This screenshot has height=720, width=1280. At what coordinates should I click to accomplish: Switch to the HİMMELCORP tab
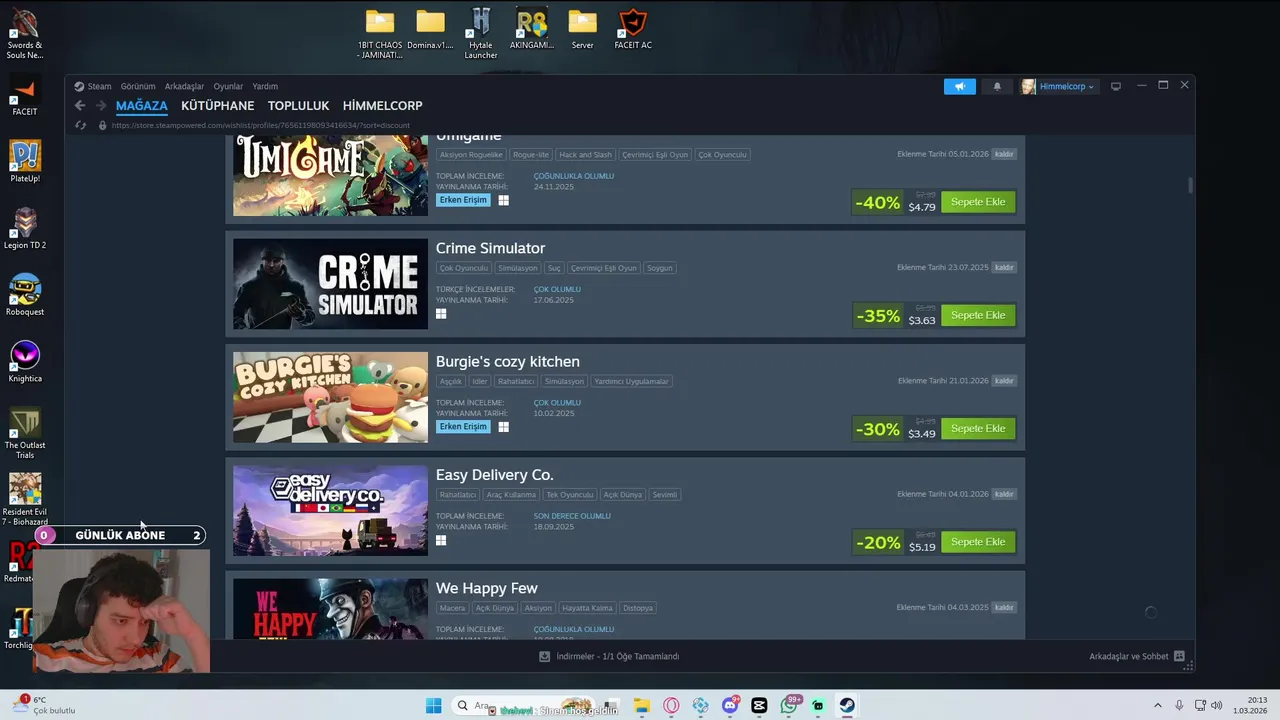pyautogui.click(x=382, y=105)
